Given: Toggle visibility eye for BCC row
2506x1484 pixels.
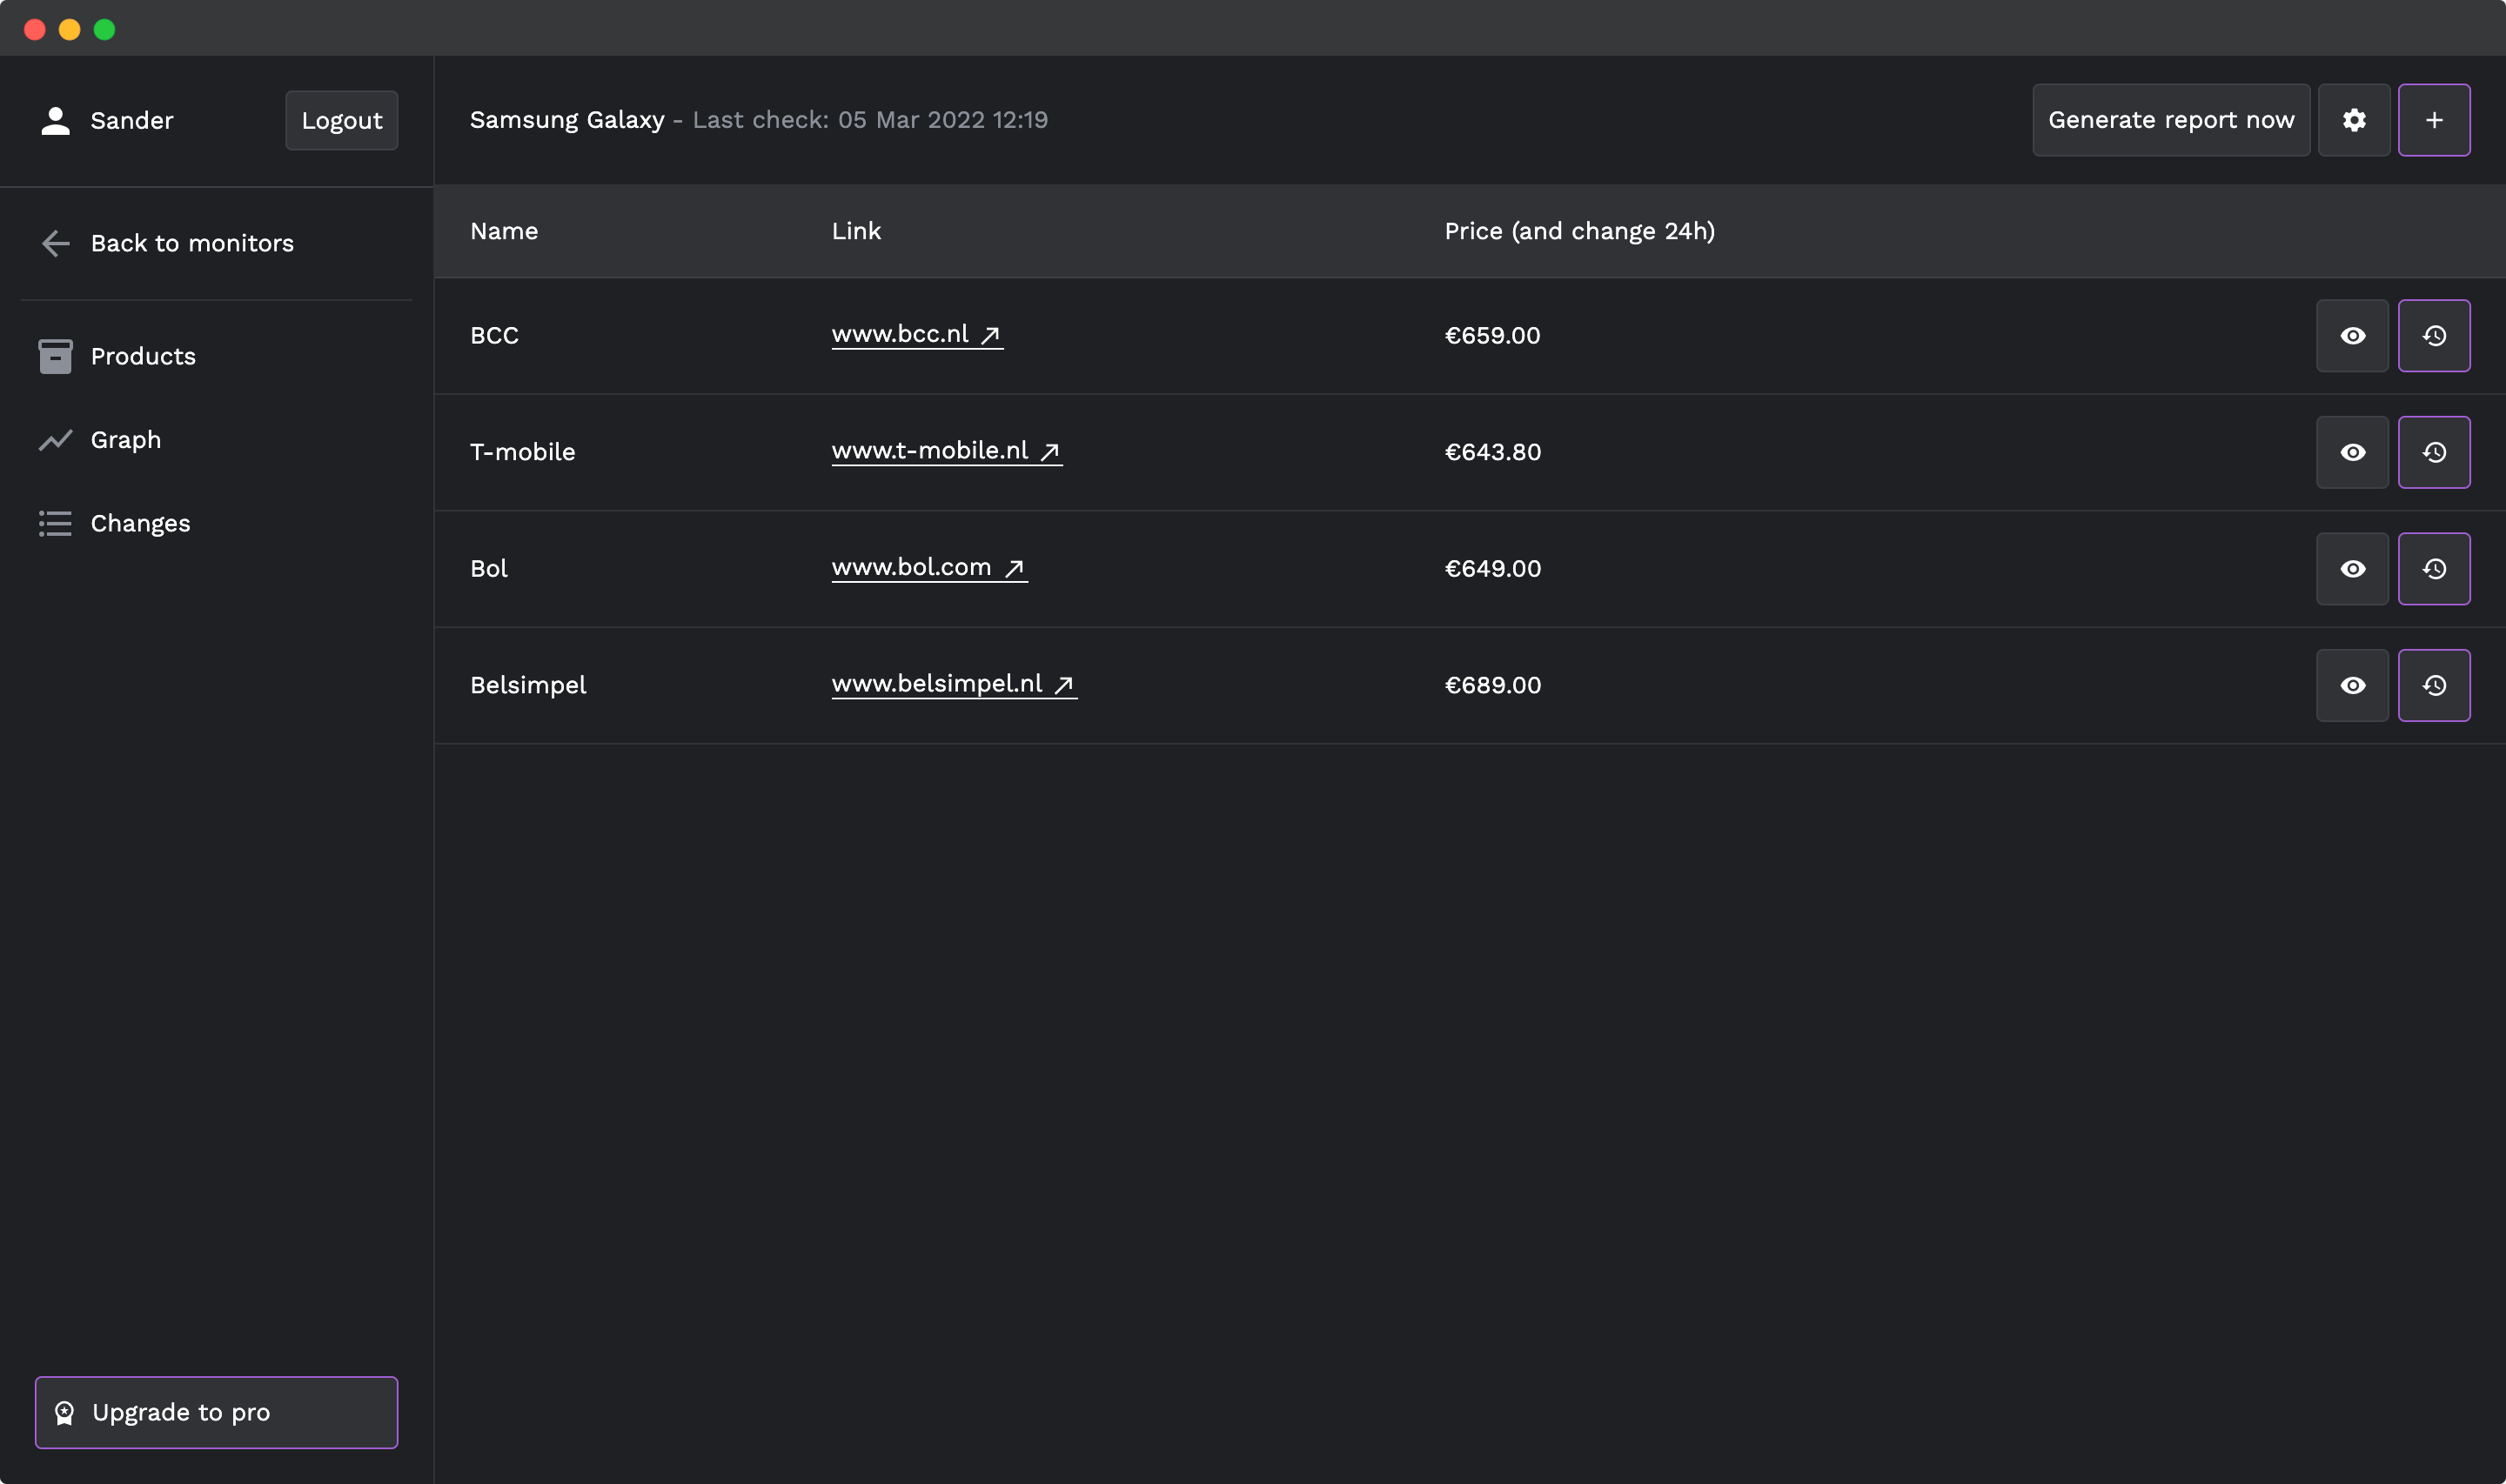Looking at the screenshot, I should (x=2352, y=336).
